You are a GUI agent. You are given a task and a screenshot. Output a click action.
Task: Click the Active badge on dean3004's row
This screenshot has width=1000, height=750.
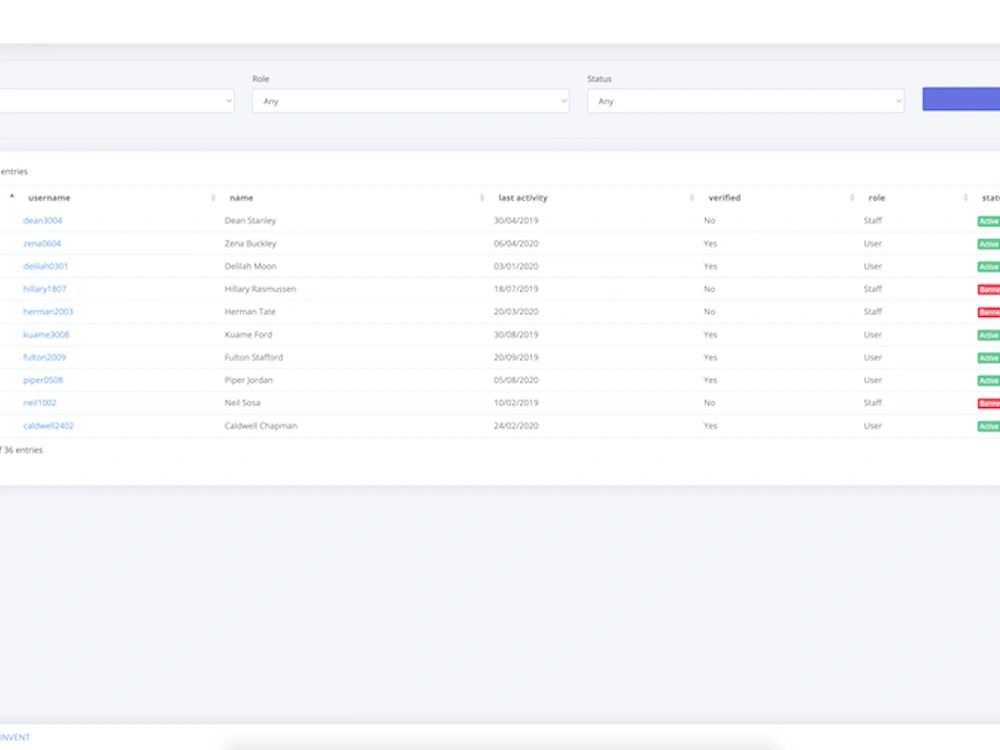pos(989,220)
